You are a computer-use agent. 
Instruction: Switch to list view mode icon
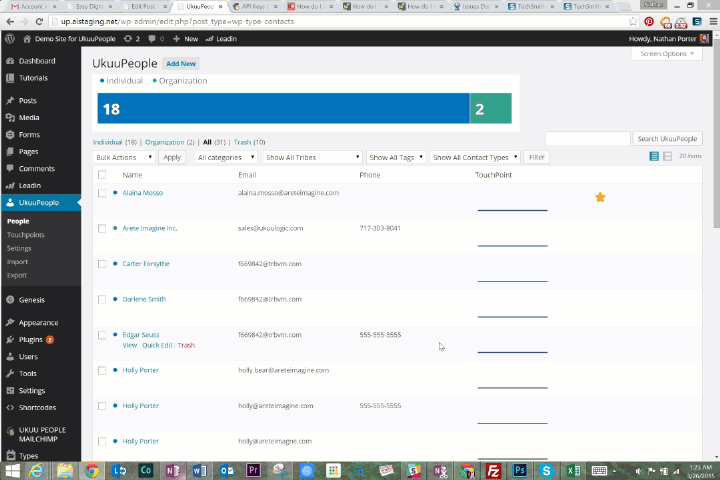click(654, 156)
